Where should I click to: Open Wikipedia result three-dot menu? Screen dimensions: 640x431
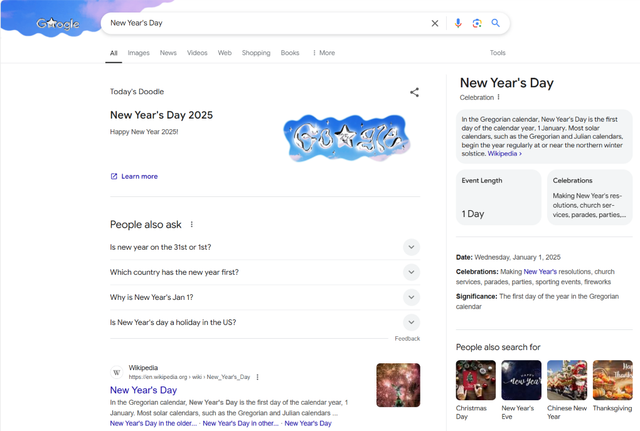(x=257, y=377)
